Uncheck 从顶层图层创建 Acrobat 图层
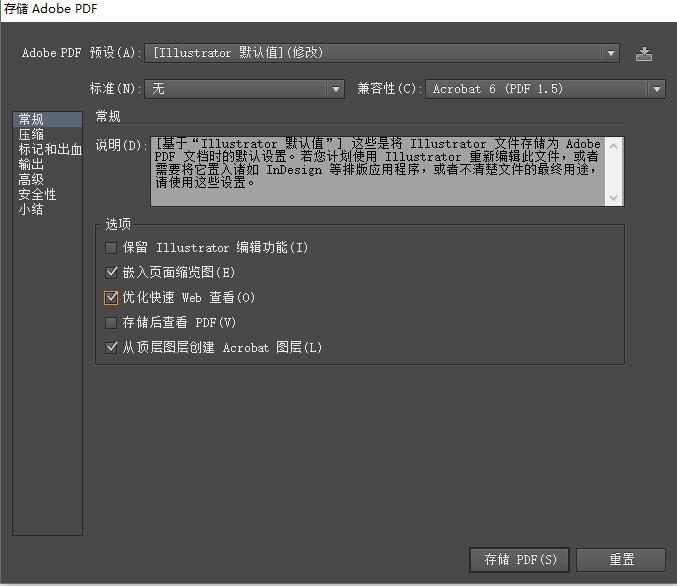The image size is (677, 586). [x=111, y=347]
